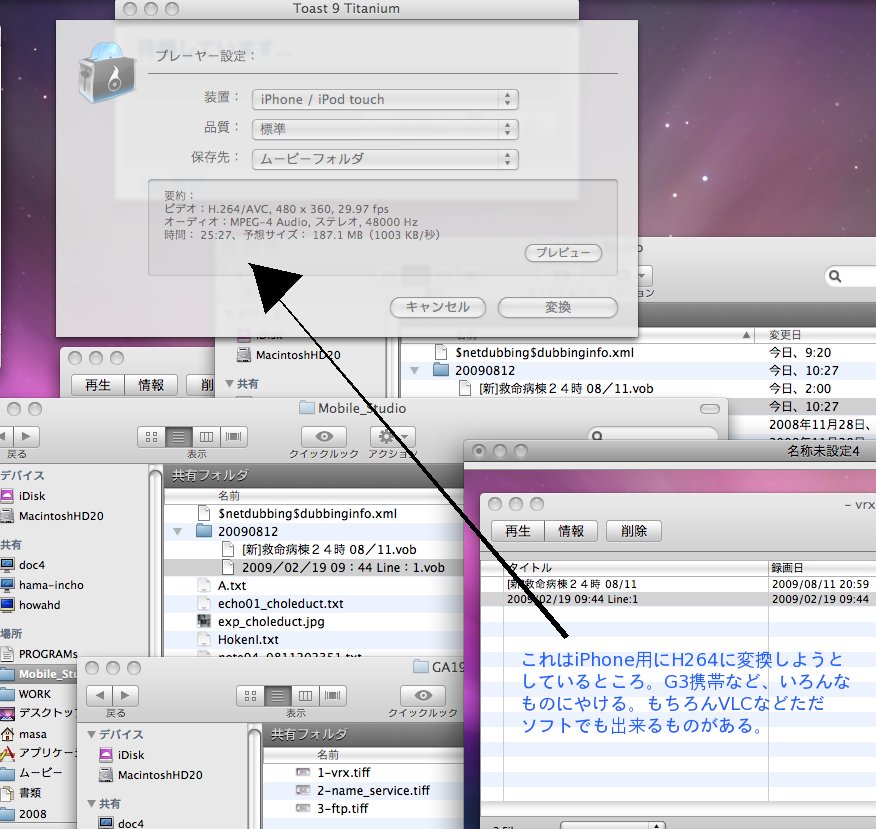876x829 pixels.
Task: Open the 装置 device popup in Toast
Action: pyautogui.click(x=385, y=99)
